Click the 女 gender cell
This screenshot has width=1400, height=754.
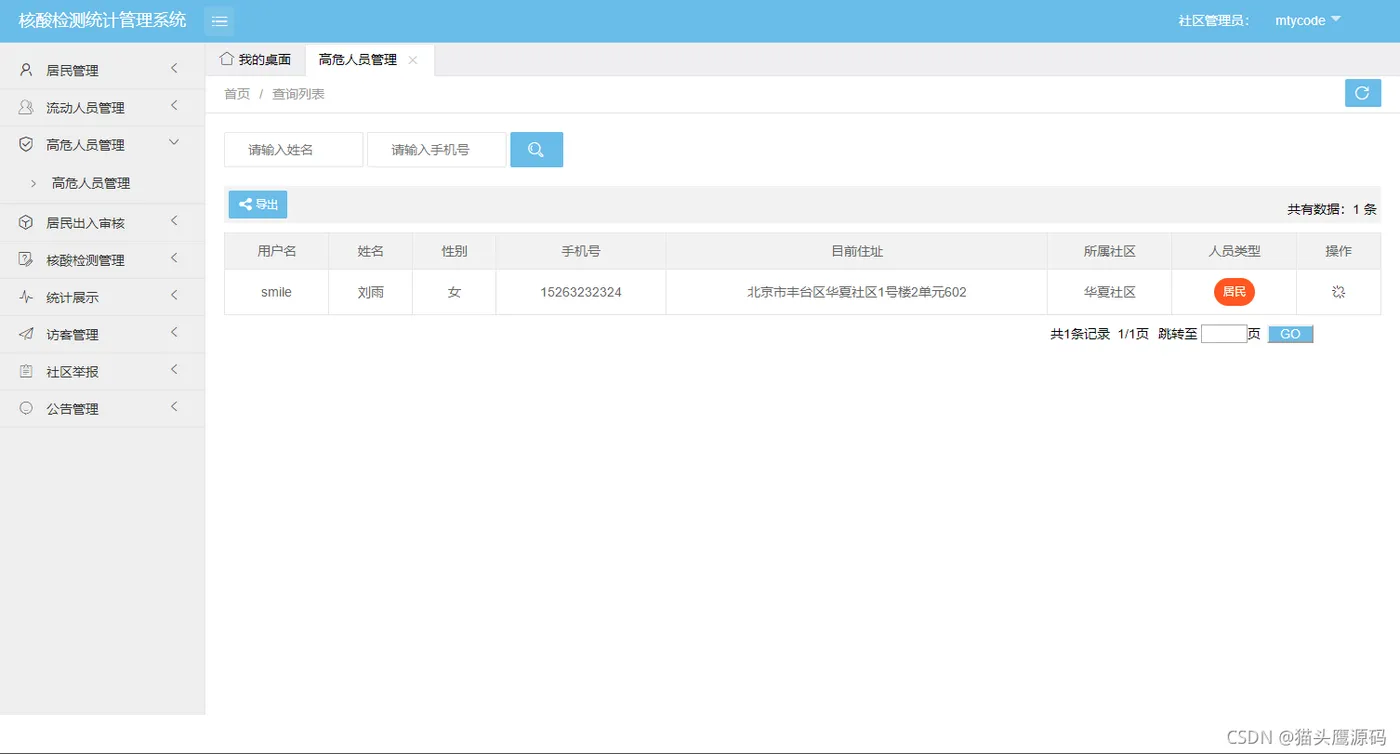(x=454, y=292)
